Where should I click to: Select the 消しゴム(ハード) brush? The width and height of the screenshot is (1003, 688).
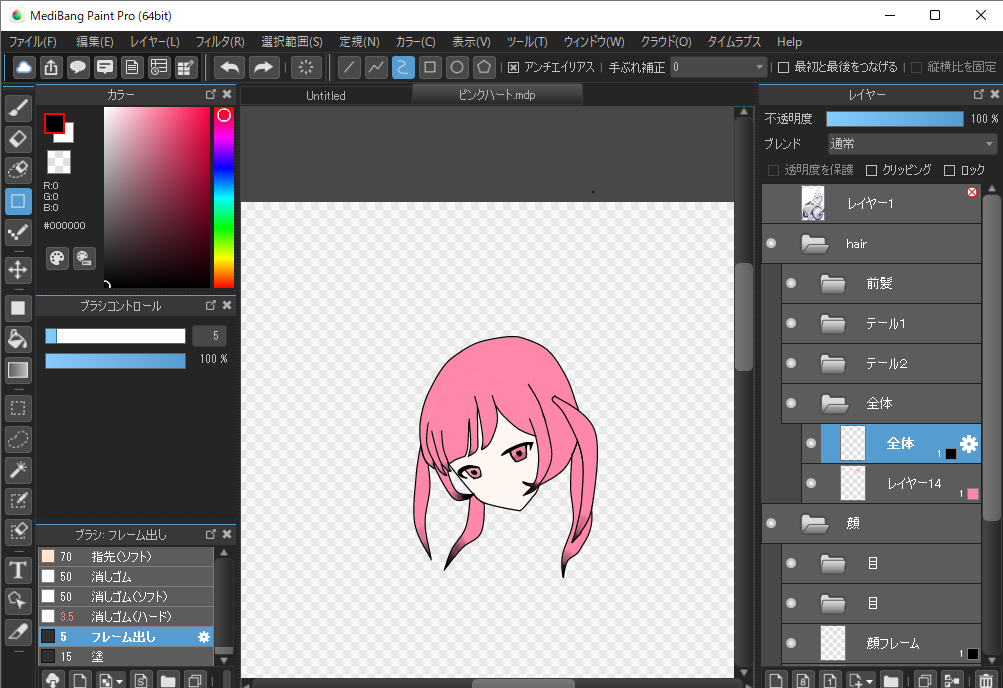(126, 617)
